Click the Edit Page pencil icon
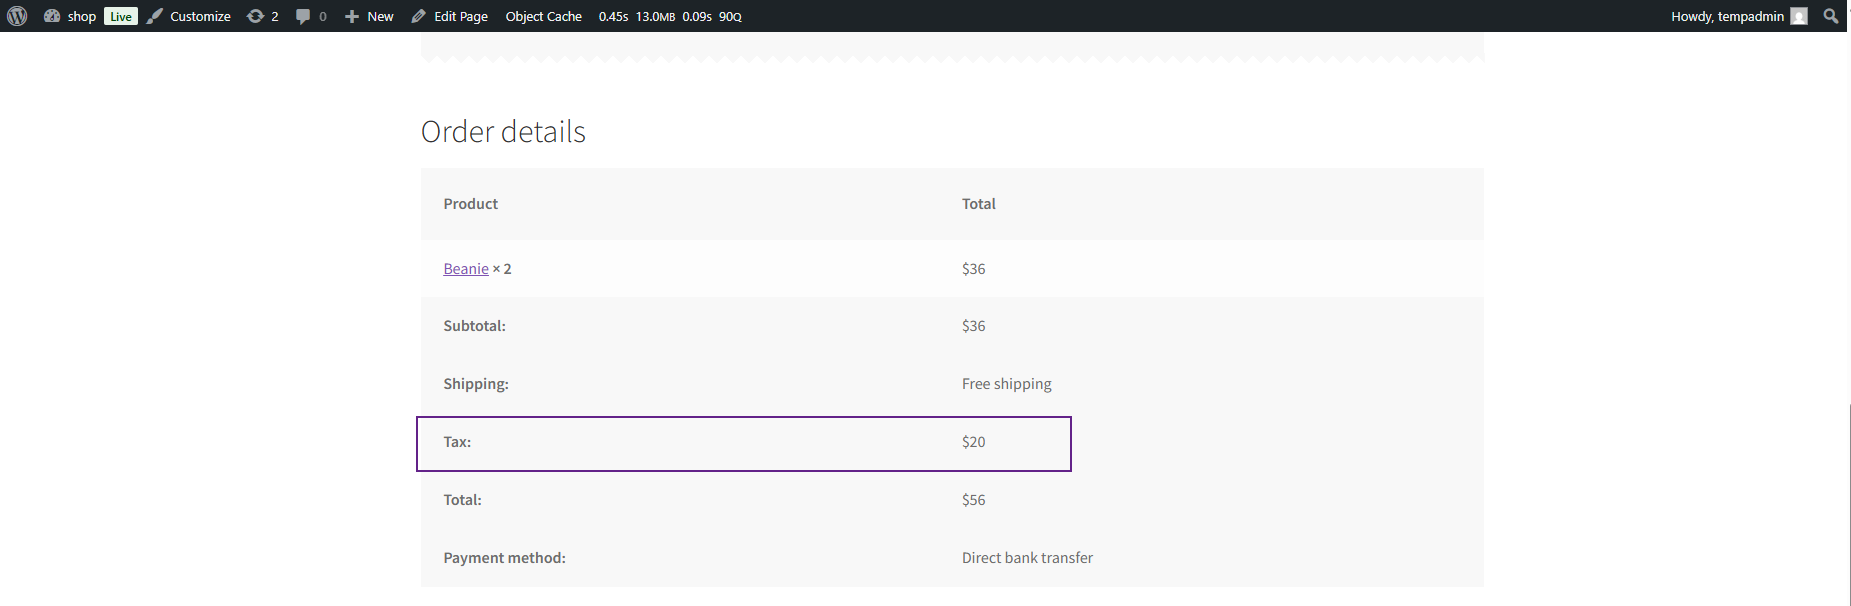Viewport: 1851px width, 606px height. pos(419,16)
